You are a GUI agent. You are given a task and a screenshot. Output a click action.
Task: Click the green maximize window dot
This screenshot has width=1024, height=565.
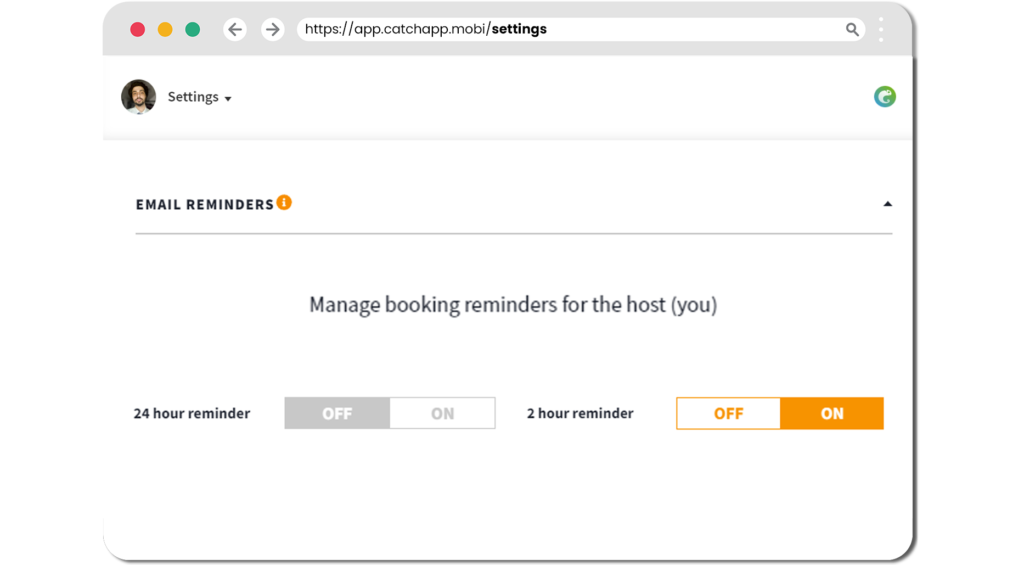click(193, 29)
